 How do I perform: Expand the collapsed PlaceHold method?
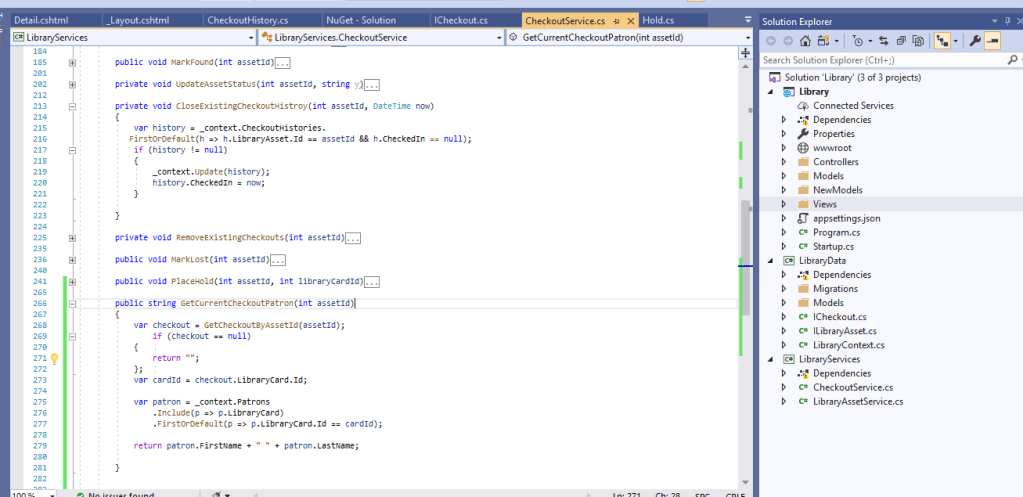pos(72,282)
